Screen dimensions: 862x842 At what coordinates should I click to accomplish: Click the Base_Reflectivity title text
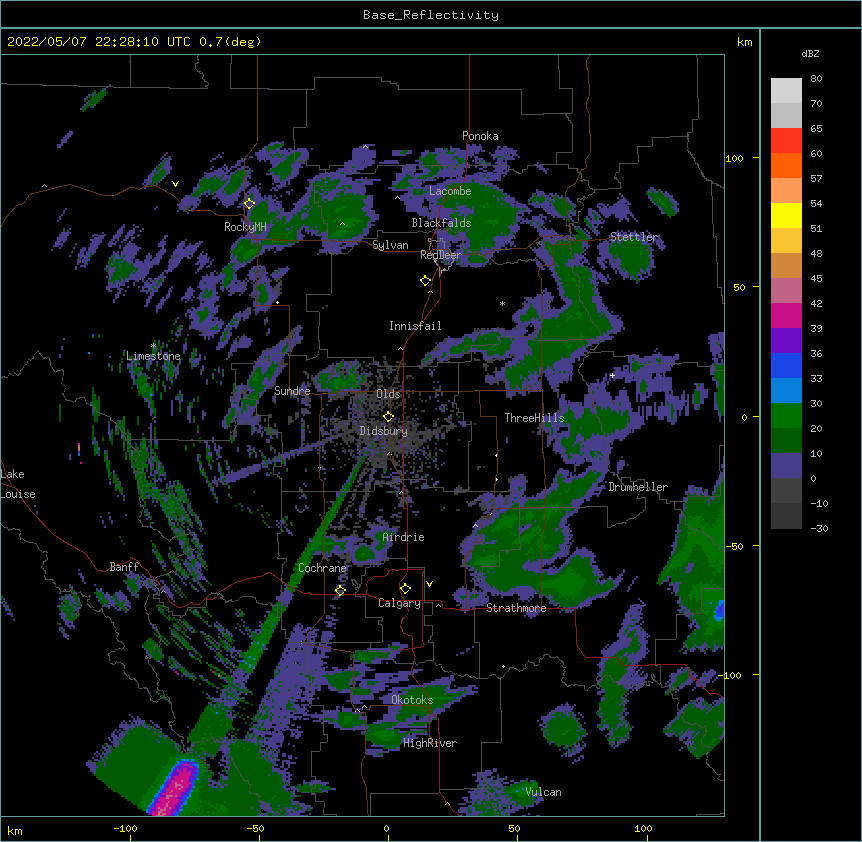[431, 15]
